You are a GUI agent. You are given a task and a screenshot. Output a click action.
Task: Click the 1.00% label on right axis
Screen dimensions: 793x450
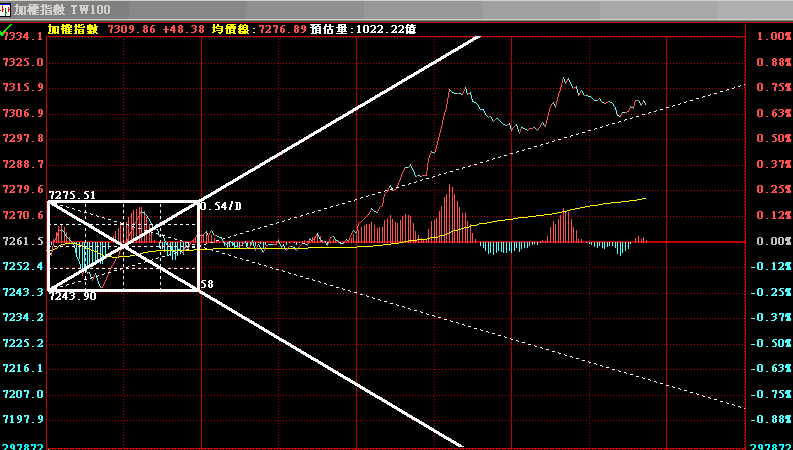pyautogui.click(x=773, y=36)
